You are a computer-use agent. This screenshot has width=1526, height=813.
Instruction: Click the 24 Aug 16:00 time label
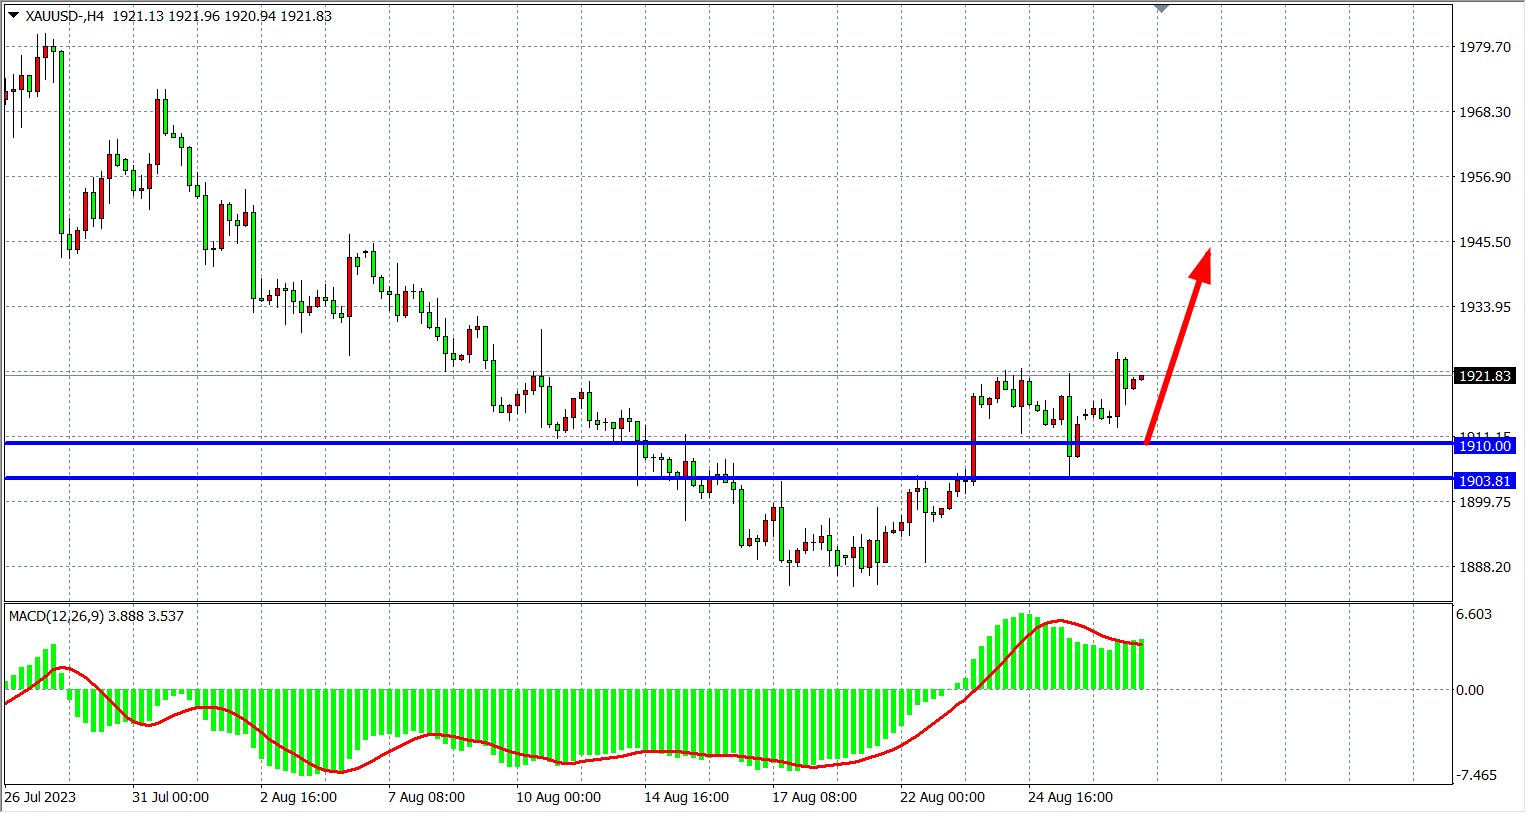point(1070,797)
